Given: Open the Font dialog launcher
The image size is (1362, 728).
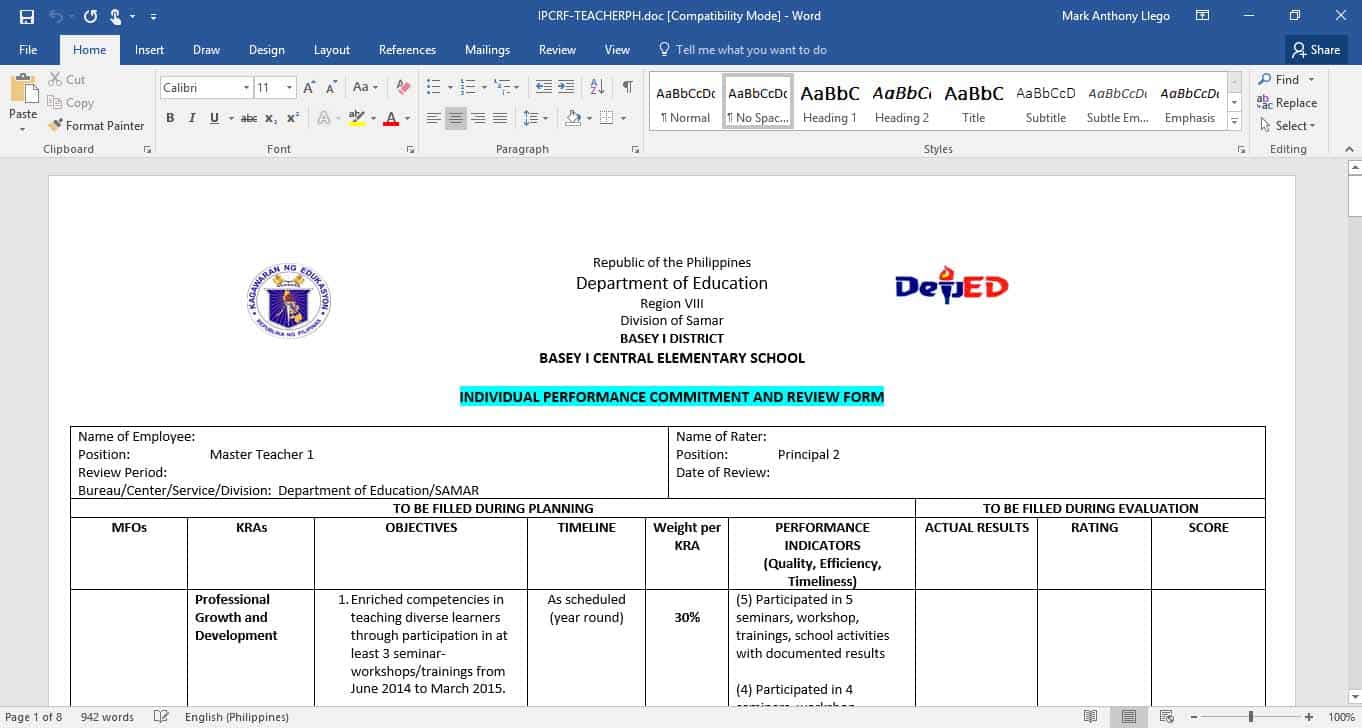Looking at the screenshot, I should pos(410,149).
